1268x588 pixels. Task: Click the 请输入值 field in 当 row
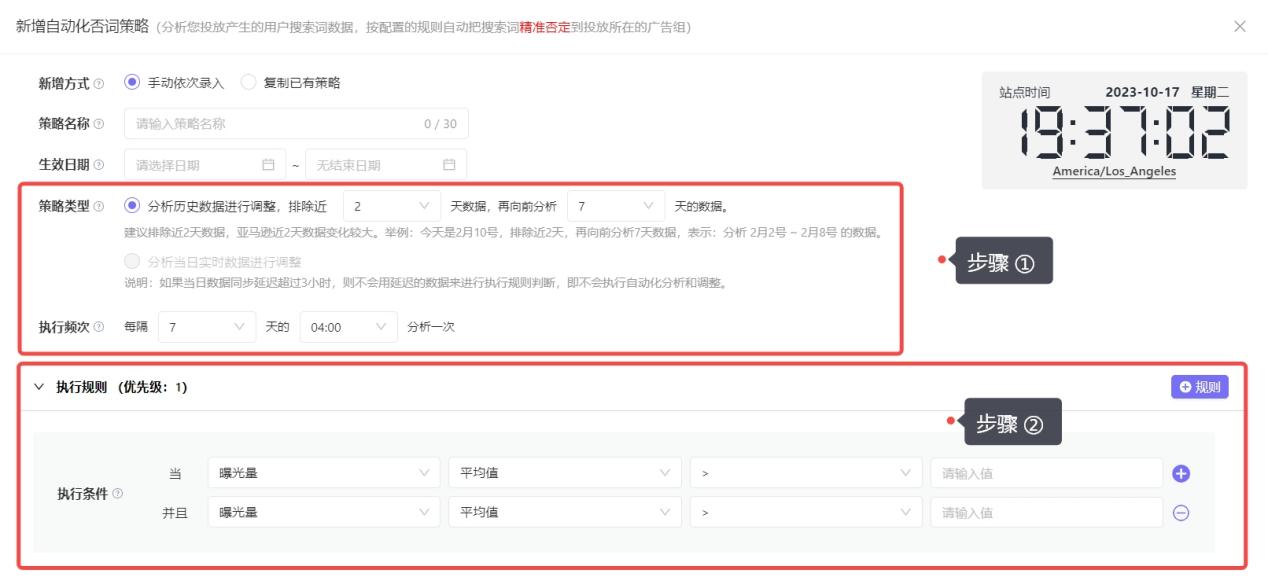[x=1046, y=473]
